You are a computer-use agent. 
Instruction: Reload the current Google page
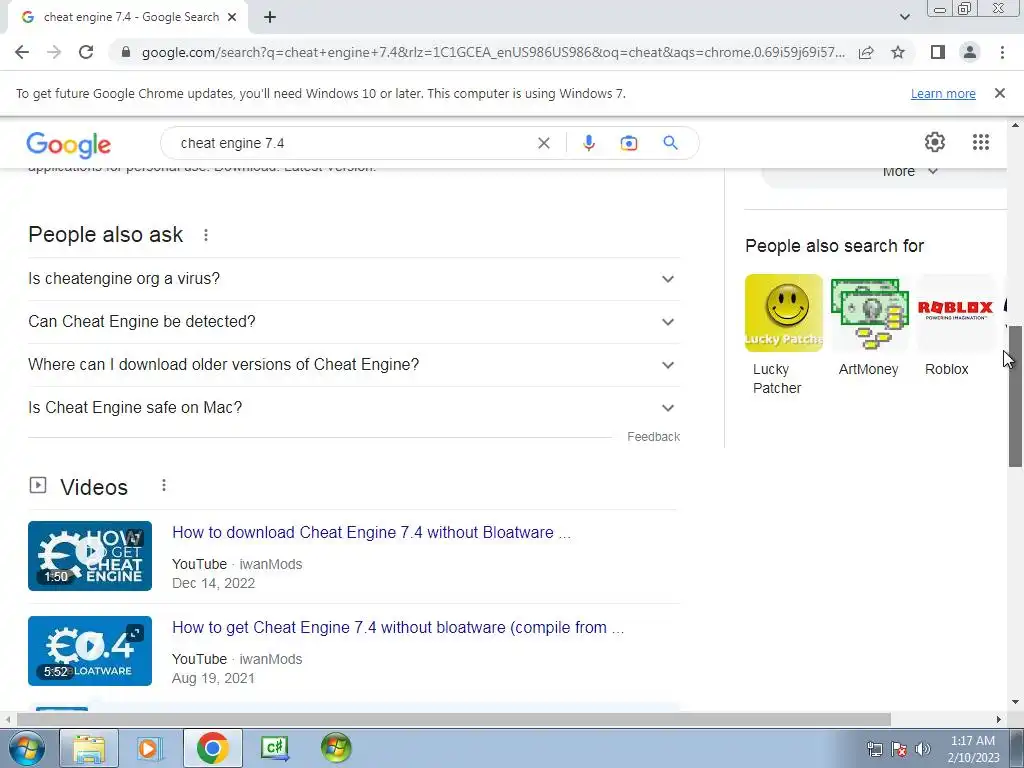point(86,52)
